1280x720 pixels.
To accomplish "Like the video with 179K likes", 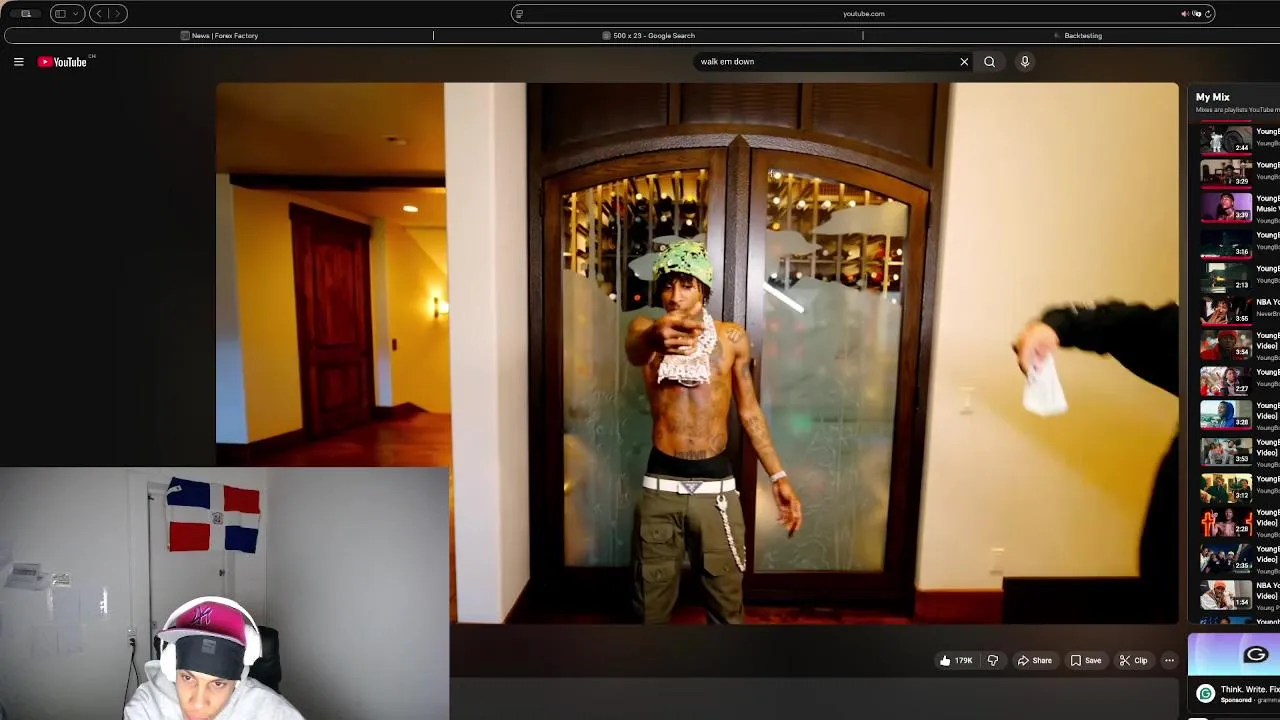I will pyautogui.click(x=955, y=660).
